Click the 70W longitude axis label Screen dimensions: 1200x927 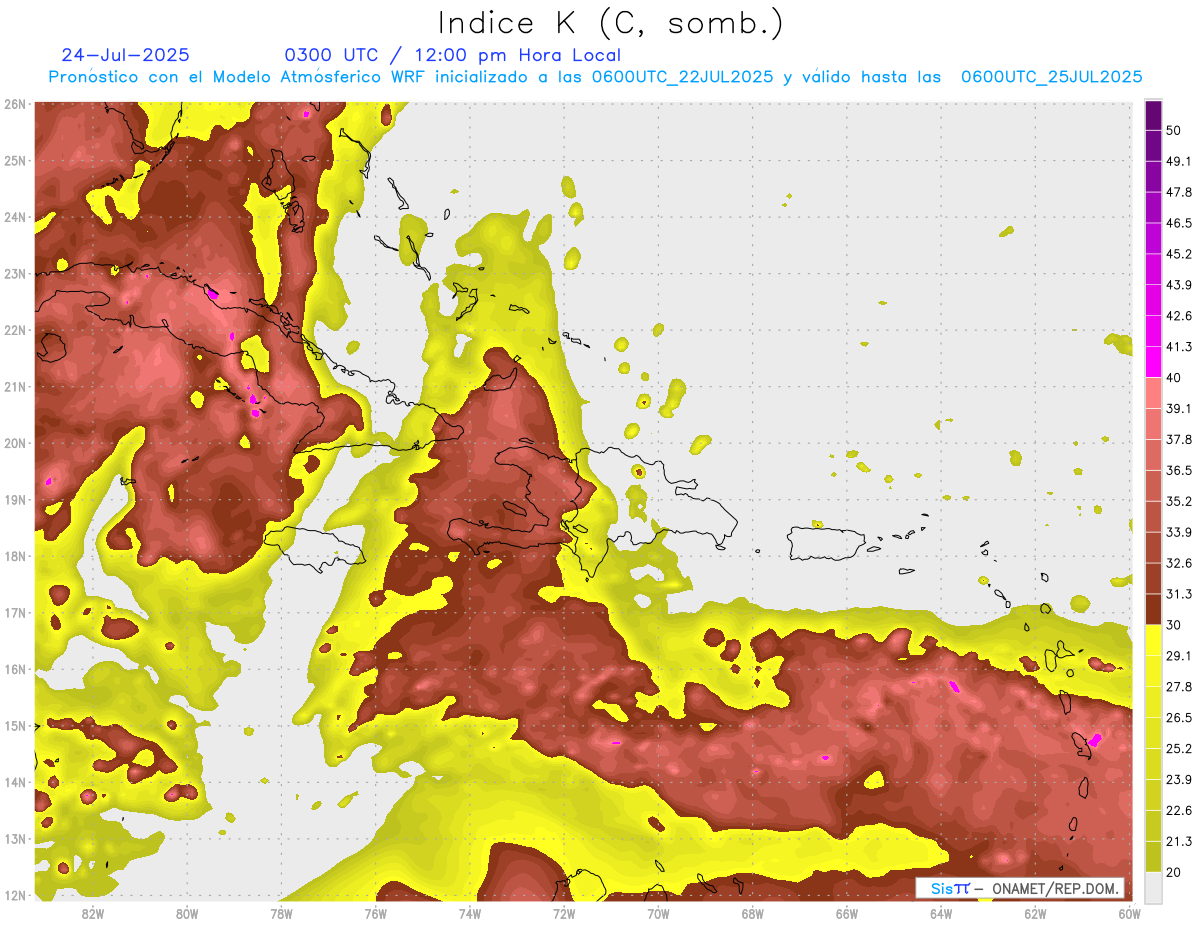click(x=658, y=913)
